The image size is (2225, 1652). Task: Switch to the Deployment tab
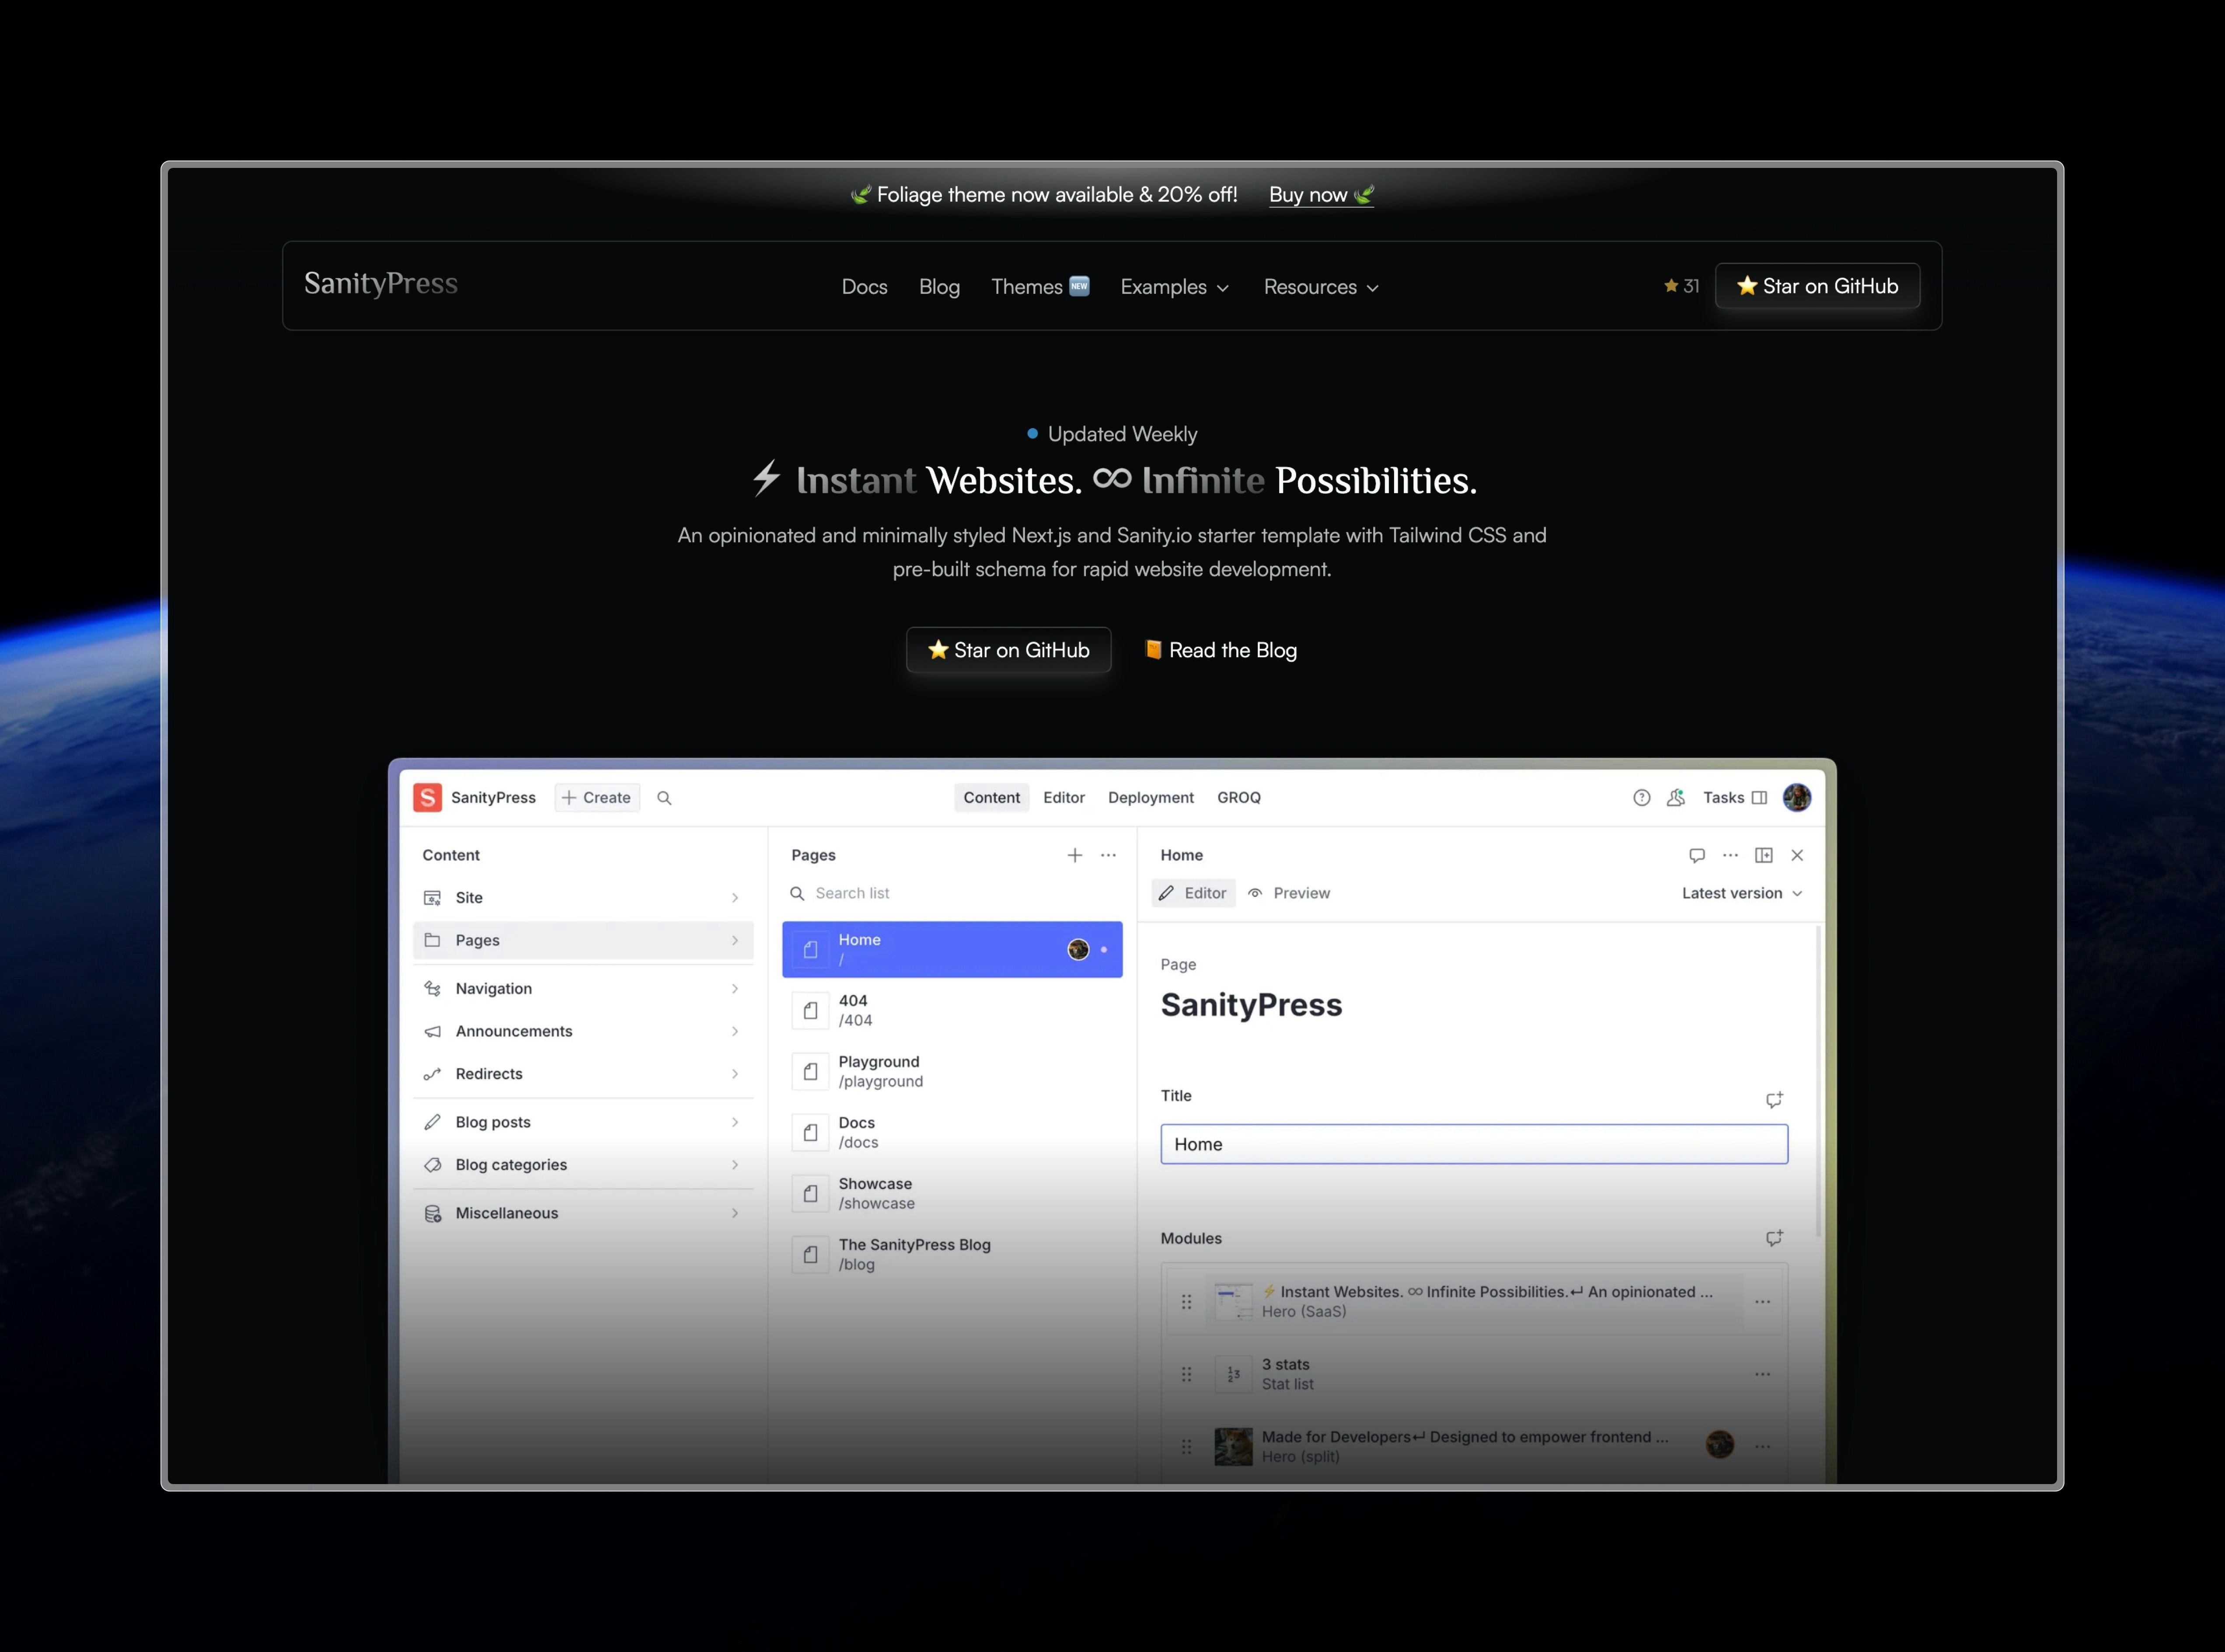[x=1151, y=797]
